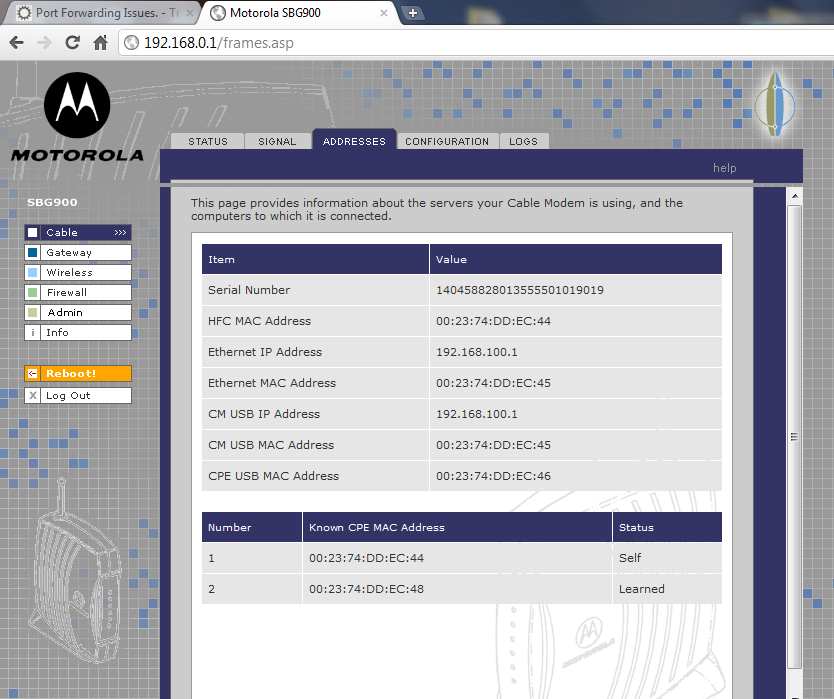Click the X icon beside Log Out
Viewport: 834px width, 699px height.
tap(32, 395)
